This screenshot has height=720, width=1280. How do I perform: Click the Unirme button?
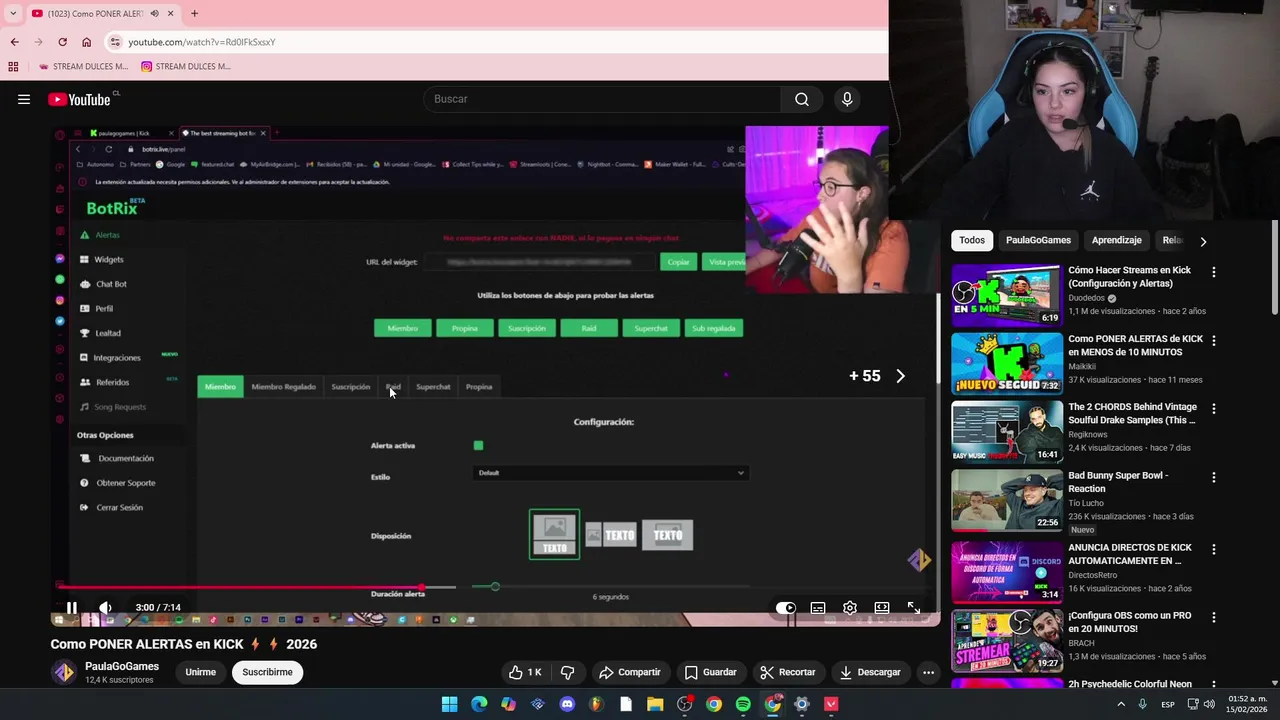tap(200, 672)
